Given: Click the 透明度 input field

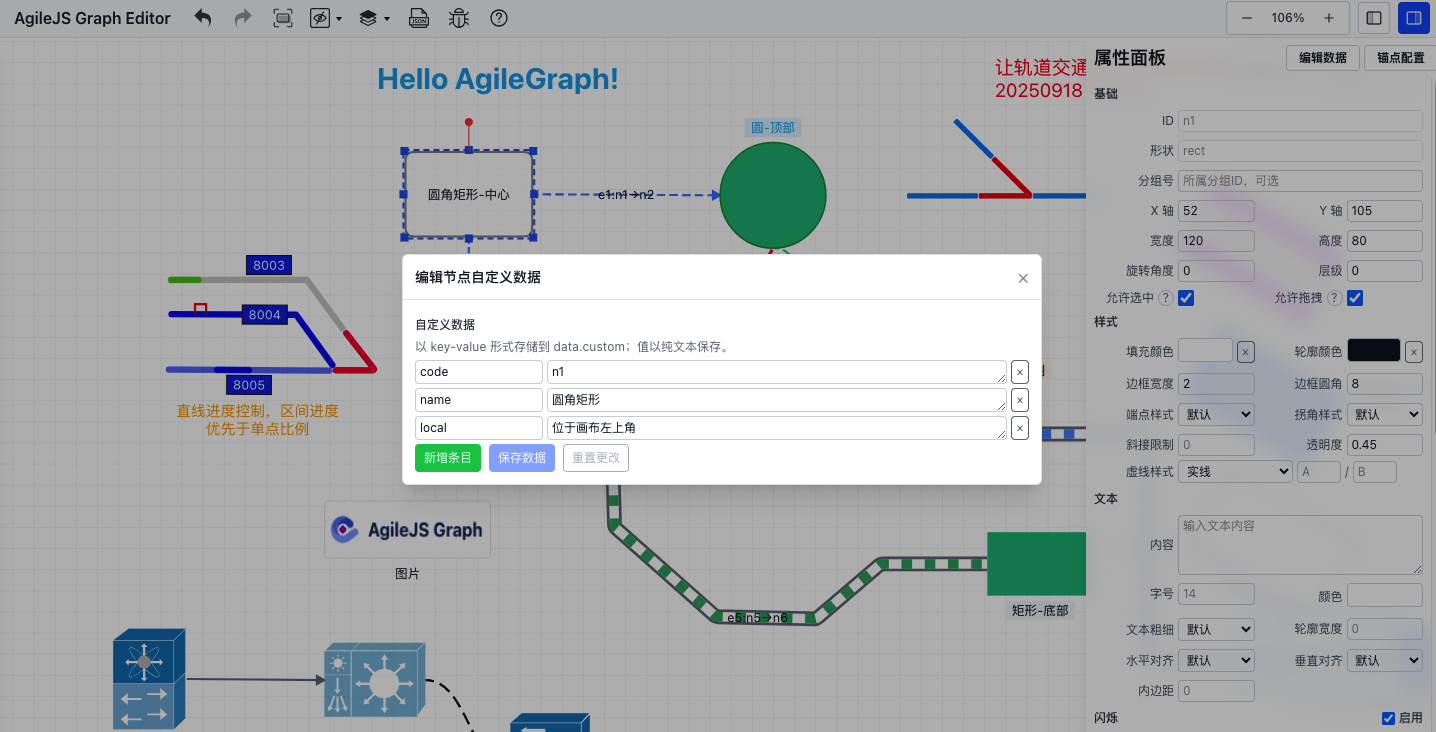Looking at the screenshot, I should 1385,445.
